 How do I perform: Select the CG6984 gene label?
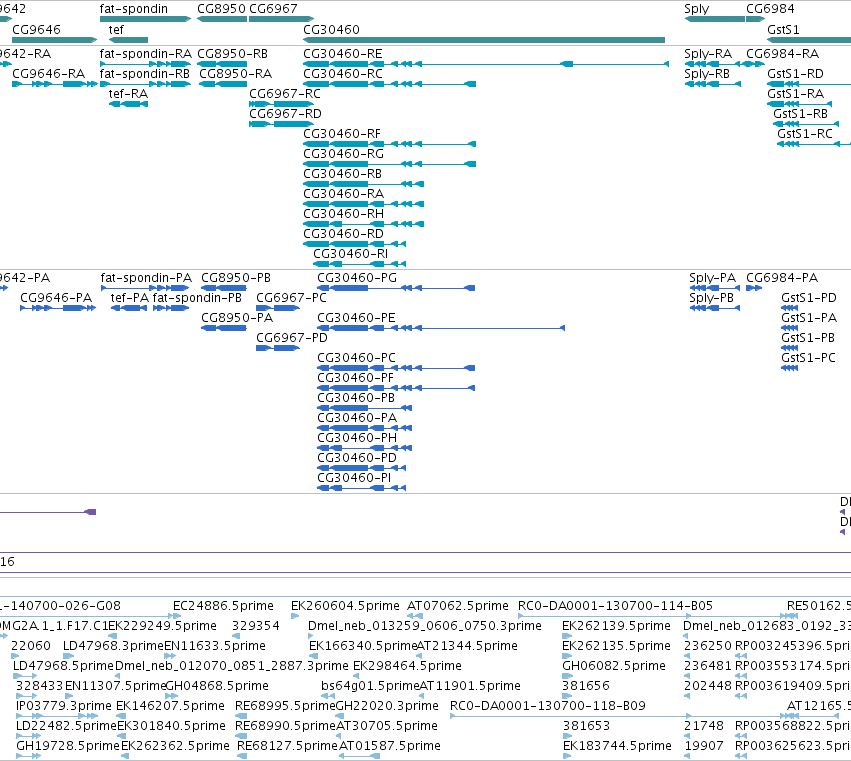coord(770,9)
